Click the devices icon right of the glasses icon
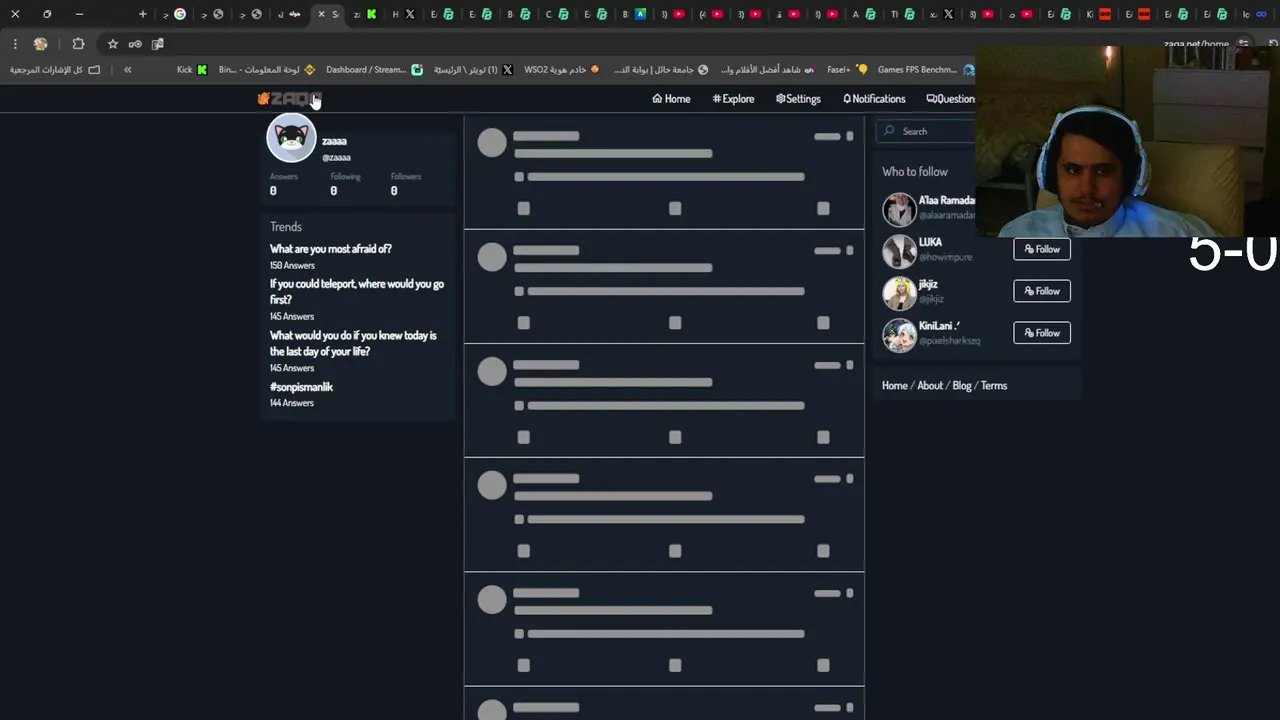The height and width of the screenshot is (720, 1280). click(157, 44)
